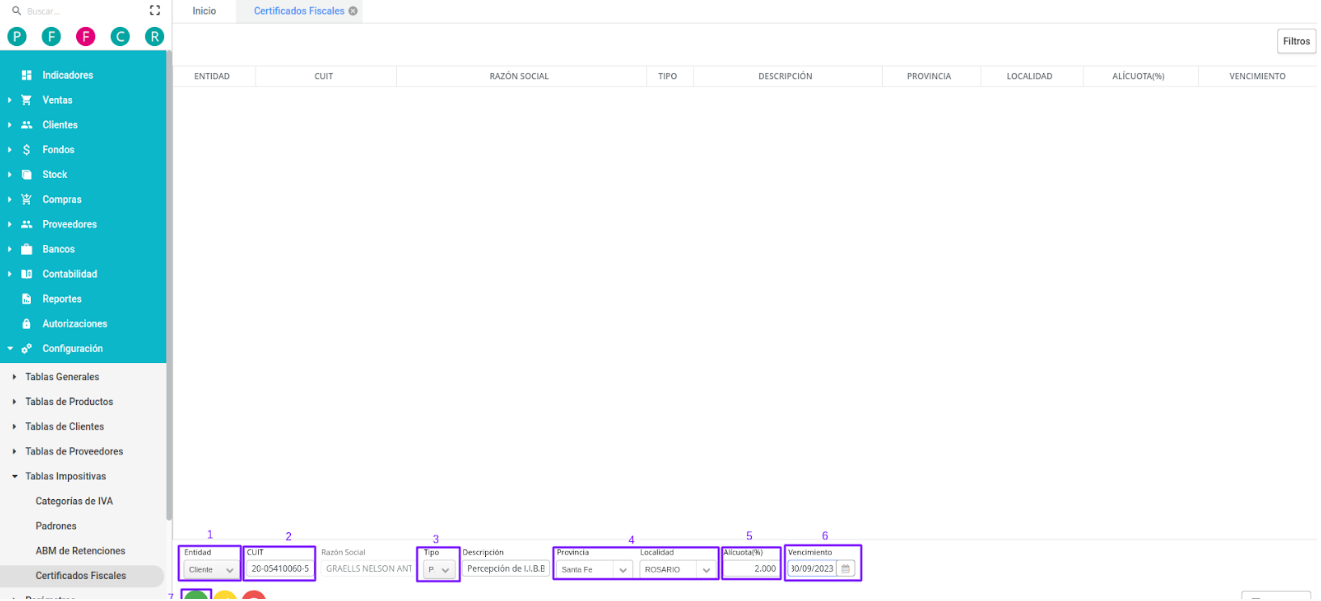Click the Clientes people icon
The height and width of the screenshot is (601, 1321).
(27, 125)
